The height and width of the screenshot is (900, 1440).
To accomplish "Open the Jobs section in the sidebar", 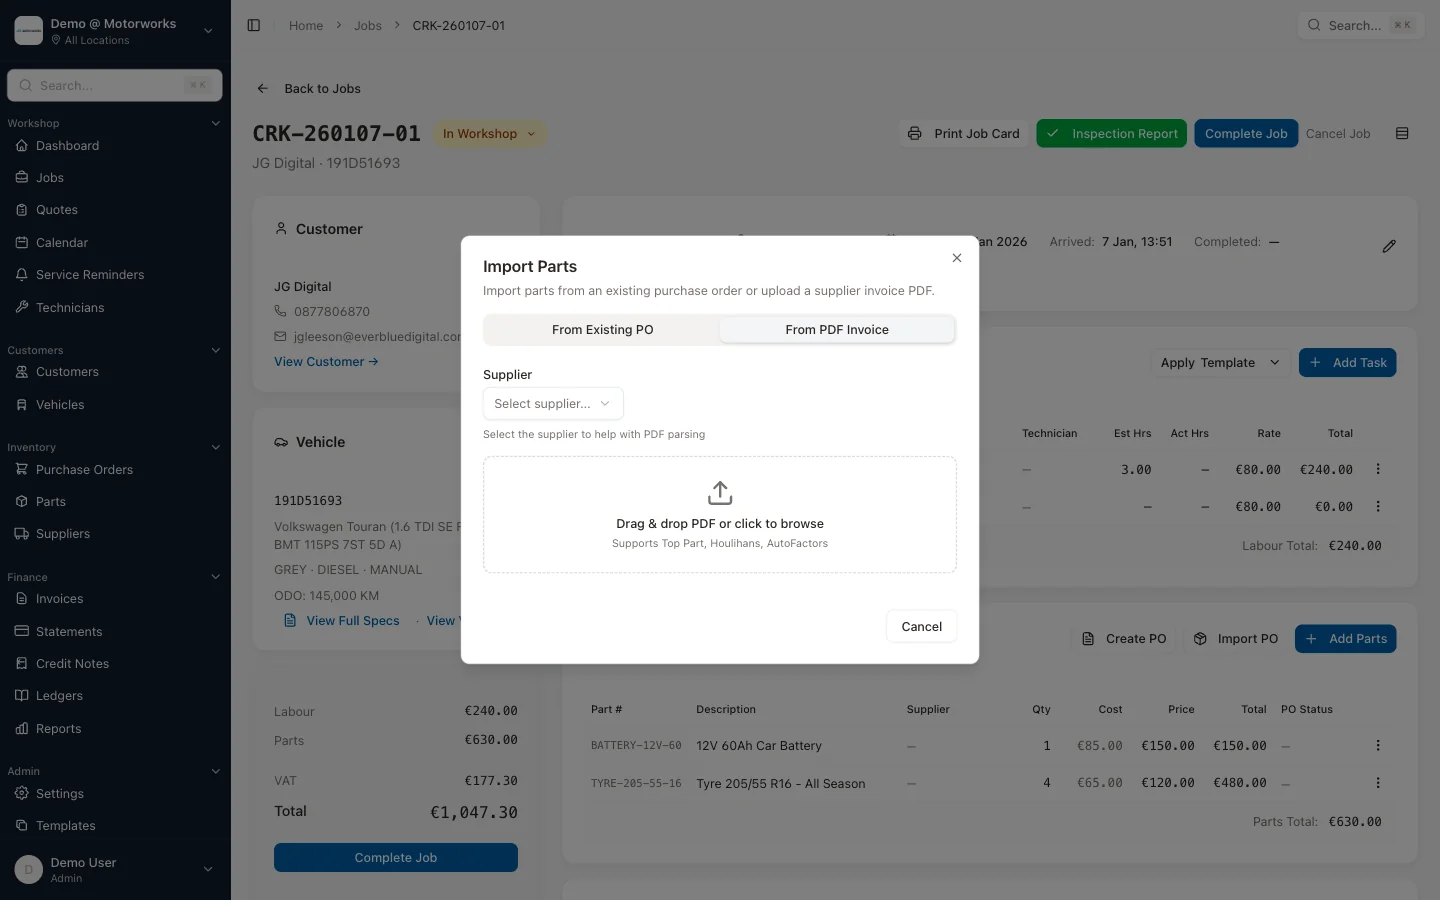I will [50, 177].
